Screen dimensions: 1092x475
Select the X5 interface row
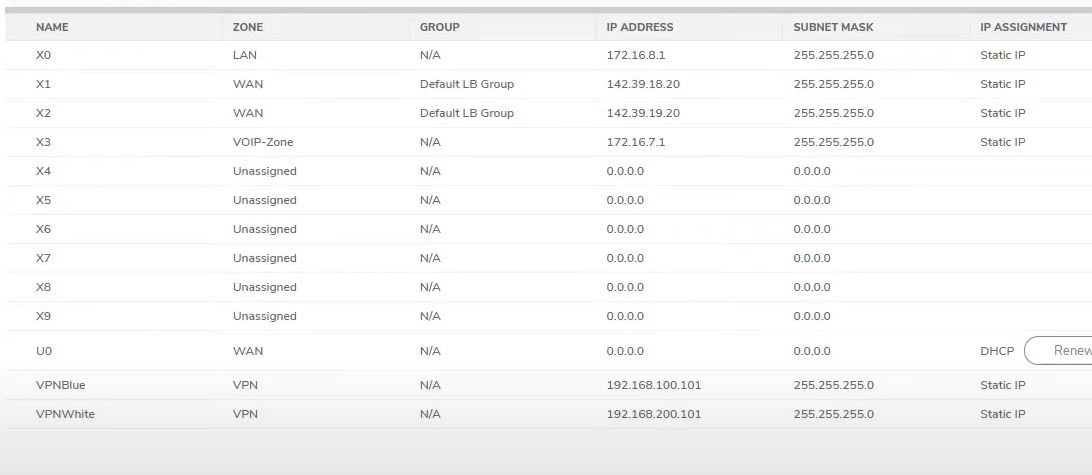coord(43,200)
